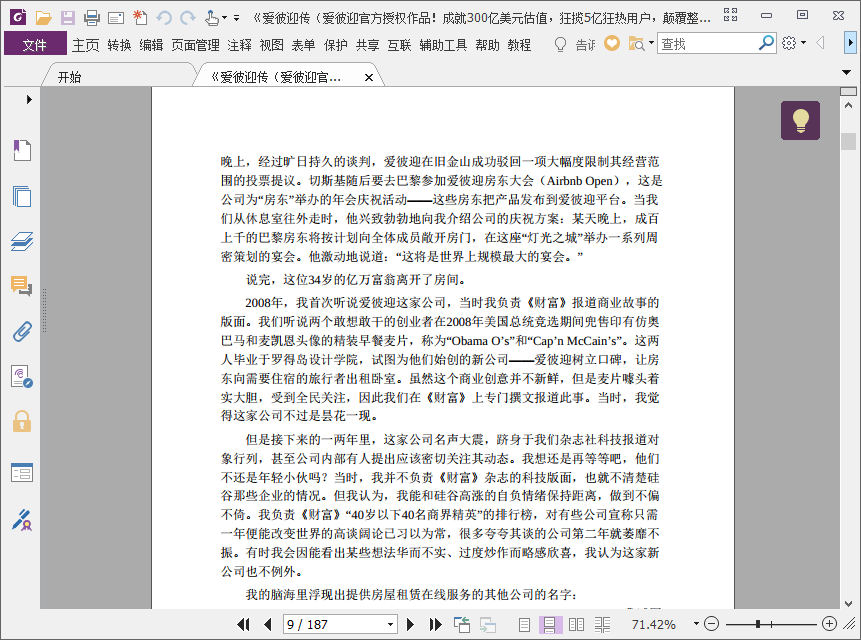Open the zoom percentage dropdown
This screenshot has width=861, height=640.
(x=696, y=624)
